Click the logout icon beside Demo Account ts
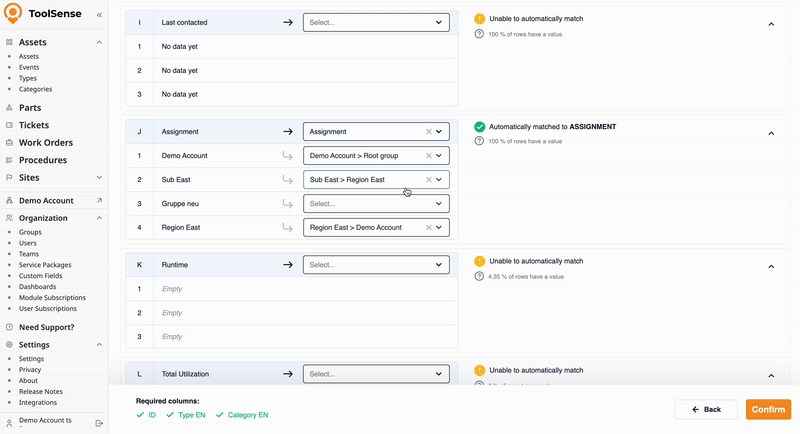Image resolution: width=800 pixels, height=434 pixels. coord(99,423)
